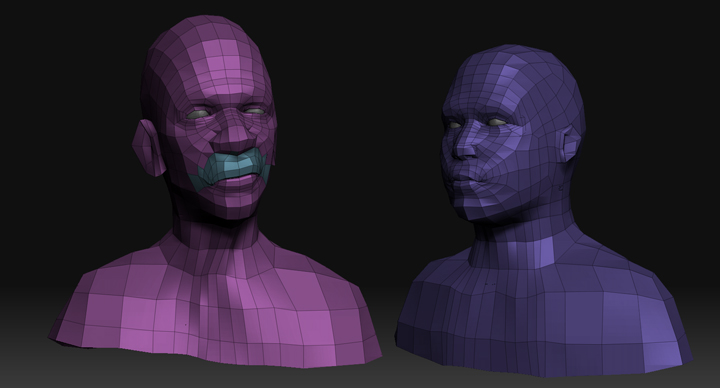The image size is (720, 388).
Task: Click the purple bust's eyeball nearest the ear
Action: tap(497, 122)
